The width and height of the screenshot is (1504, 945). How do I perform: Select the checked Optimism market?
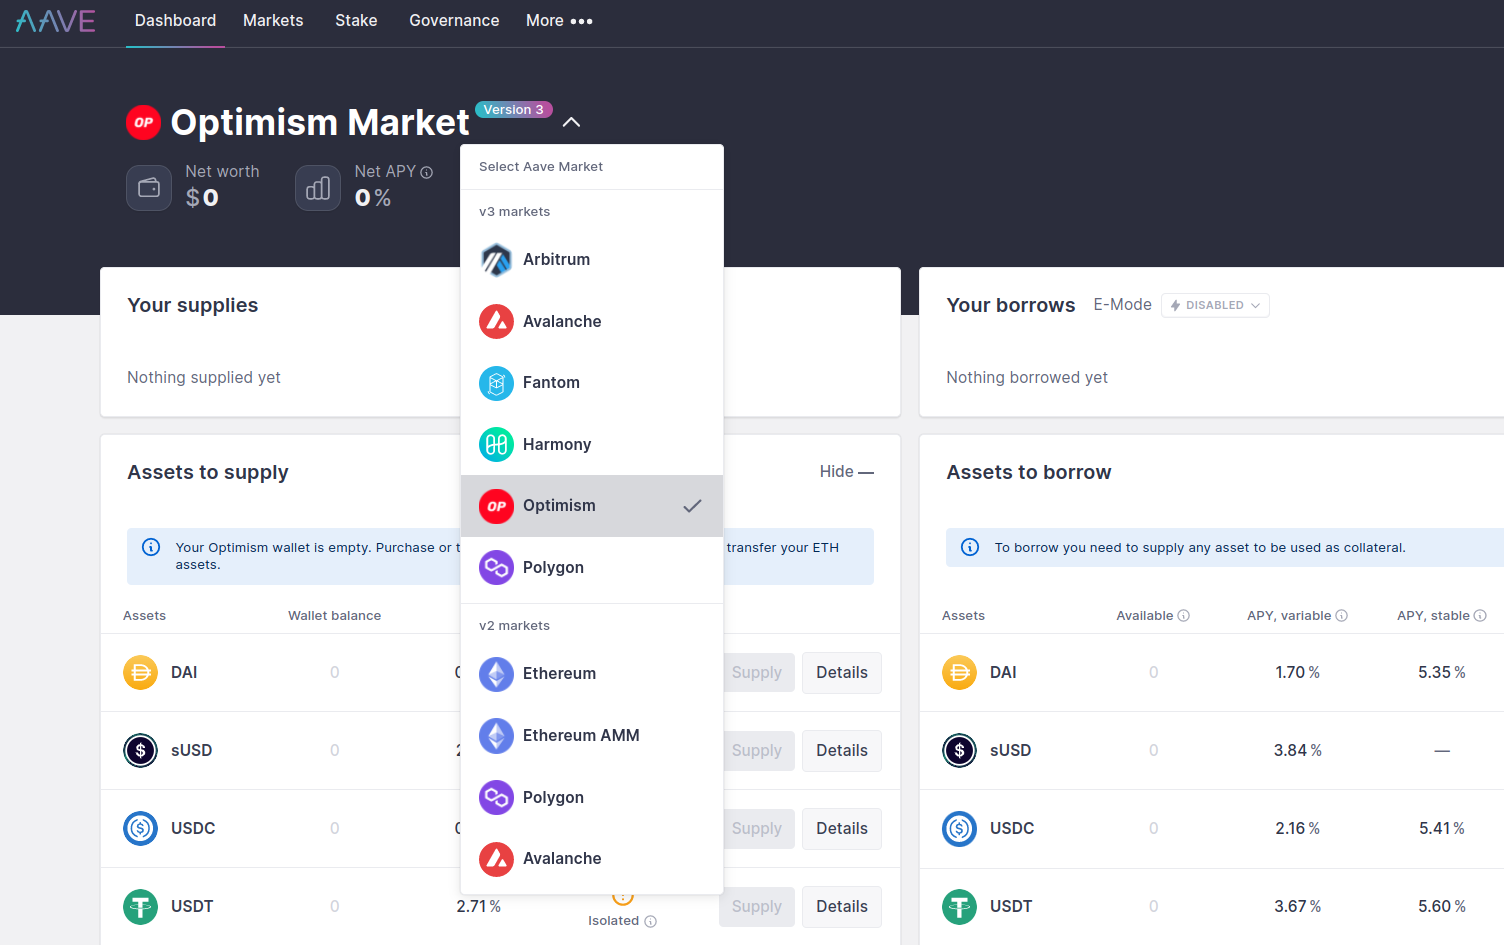pos(592,506)
